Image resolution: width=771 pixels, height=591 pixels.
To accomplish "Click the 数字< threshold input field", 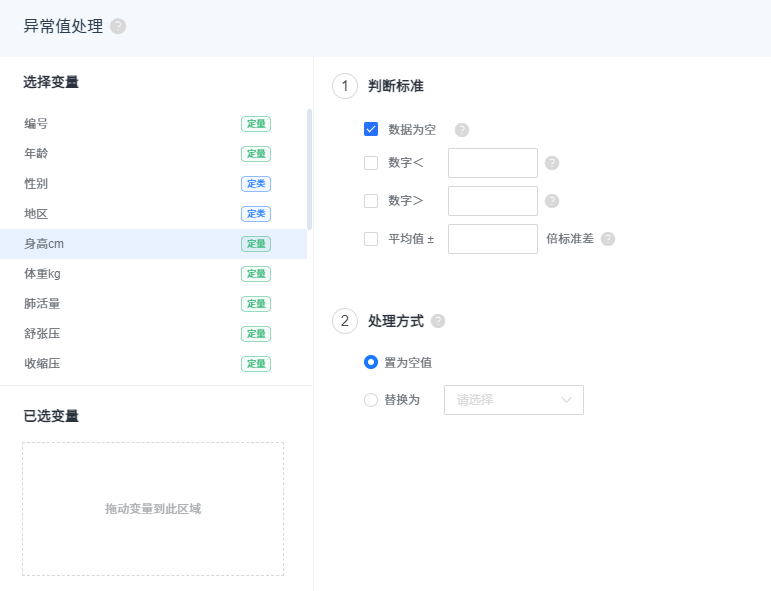I will (493, 163).
